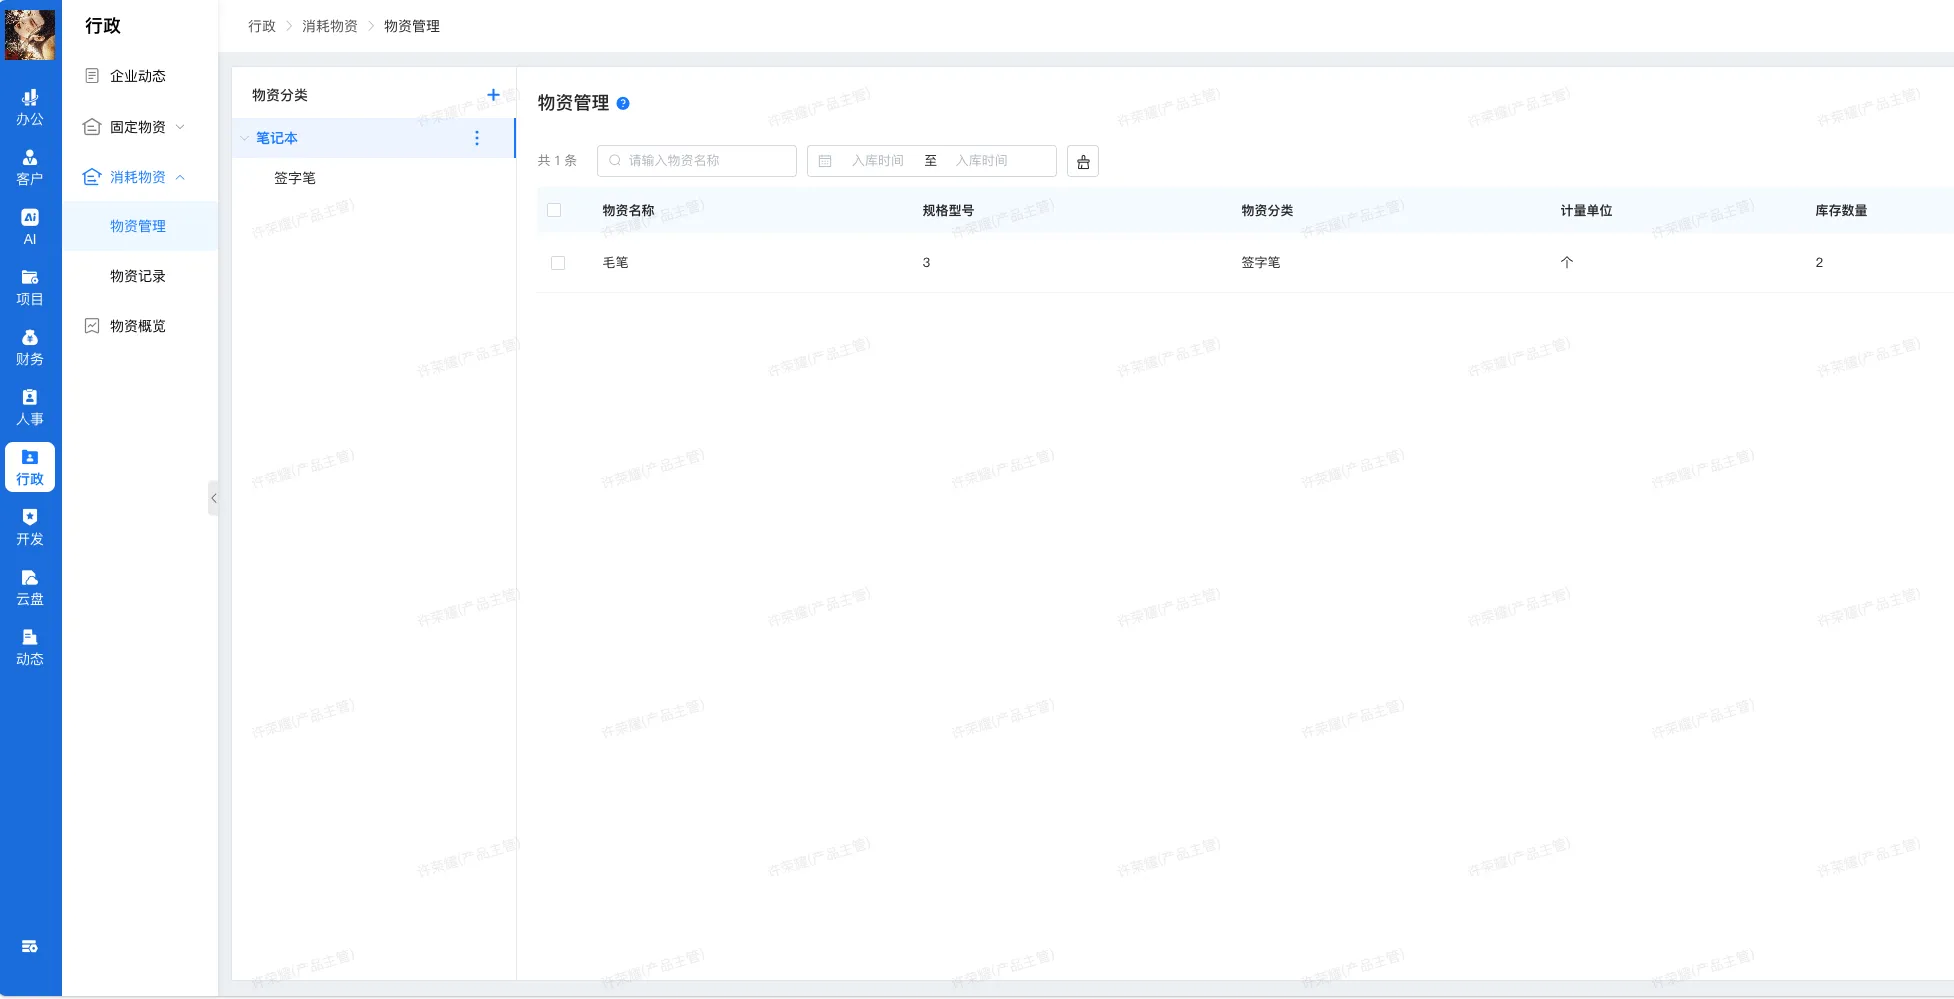
Task: Click the 规格型号 column header
Action: tap(948, 210)
